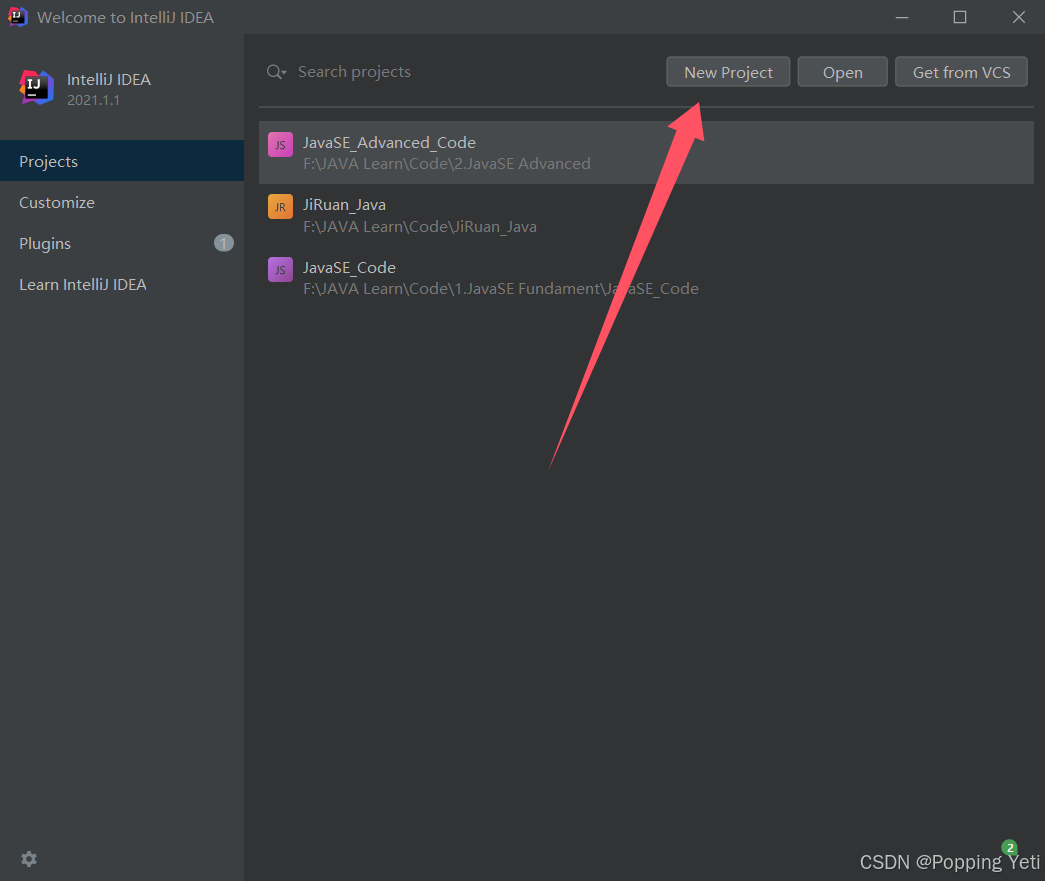
Task: Open Learn IntelliJ IDEA tab
Action: click(122, 285)
